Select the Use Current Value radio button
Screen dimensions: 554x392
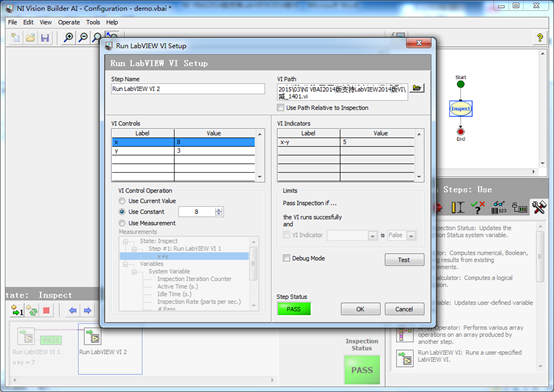click(x=122, y=201)
